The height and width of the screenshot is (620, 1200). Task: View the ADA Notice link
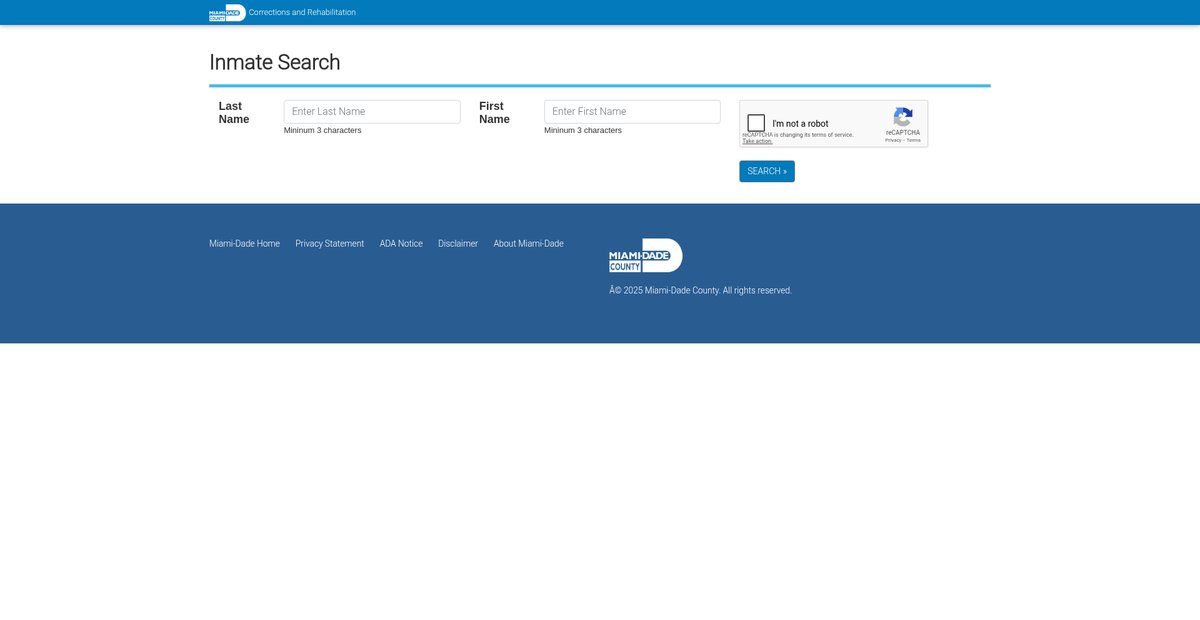point(401,244)
